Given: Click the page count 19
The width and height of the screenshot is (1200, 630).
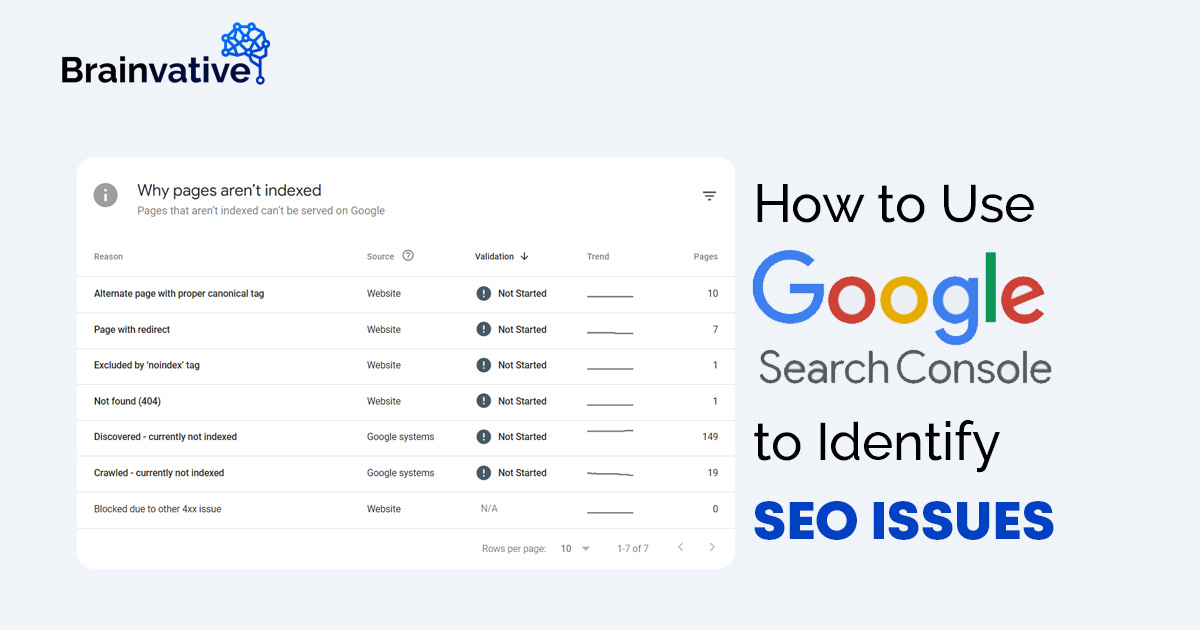Looking at the screenshot, I should click(x=713, y=473).
